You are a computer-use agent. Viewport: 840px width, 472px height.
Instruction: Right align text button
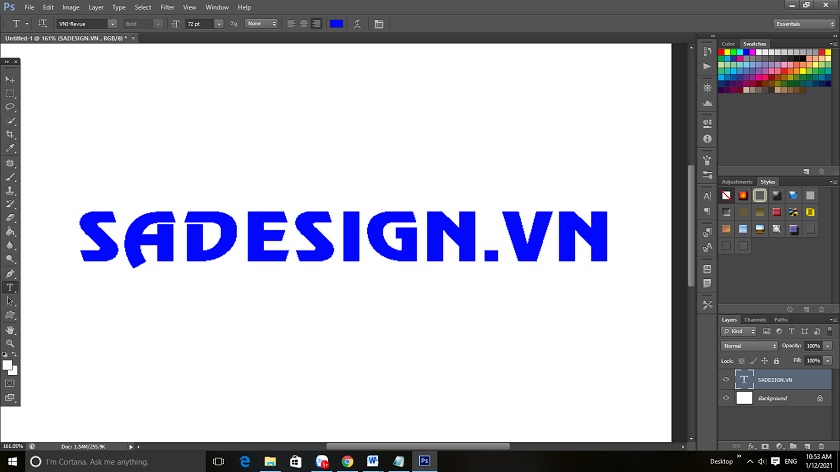tap(317, 24)
